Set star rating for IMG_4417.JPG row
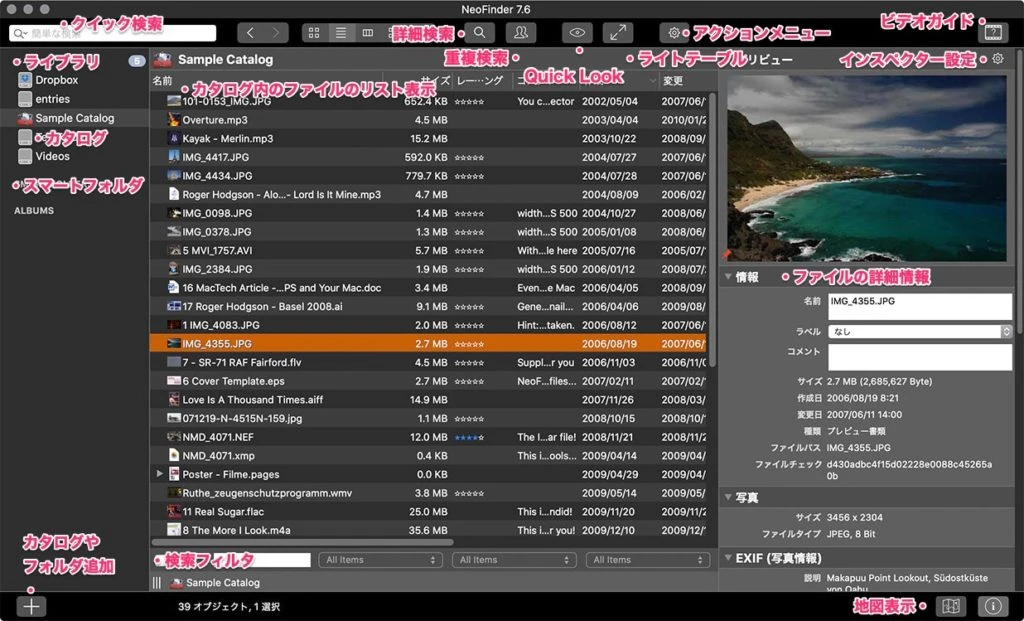The image size is (1024, 621). tap(470, 157)
